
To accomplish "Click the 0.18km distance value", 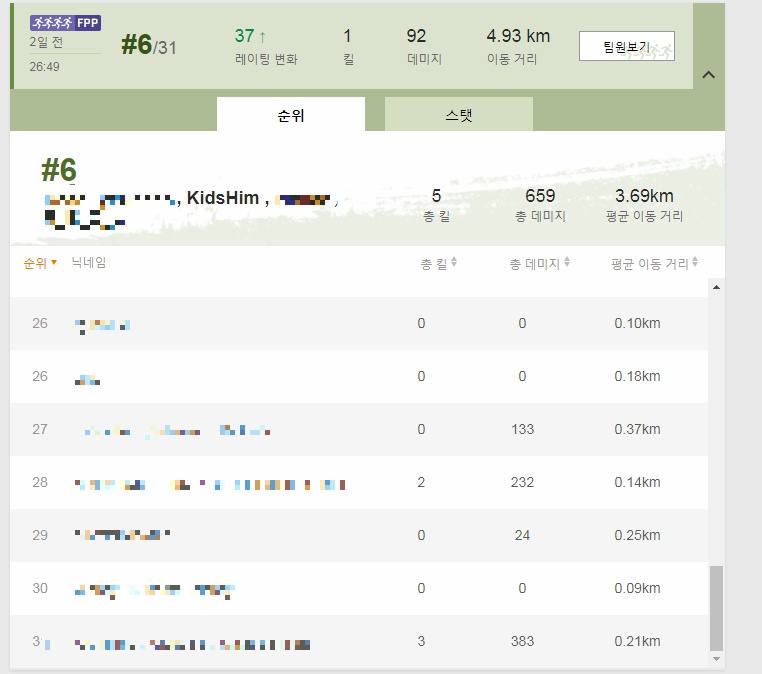I will click(x=637, y=376).
